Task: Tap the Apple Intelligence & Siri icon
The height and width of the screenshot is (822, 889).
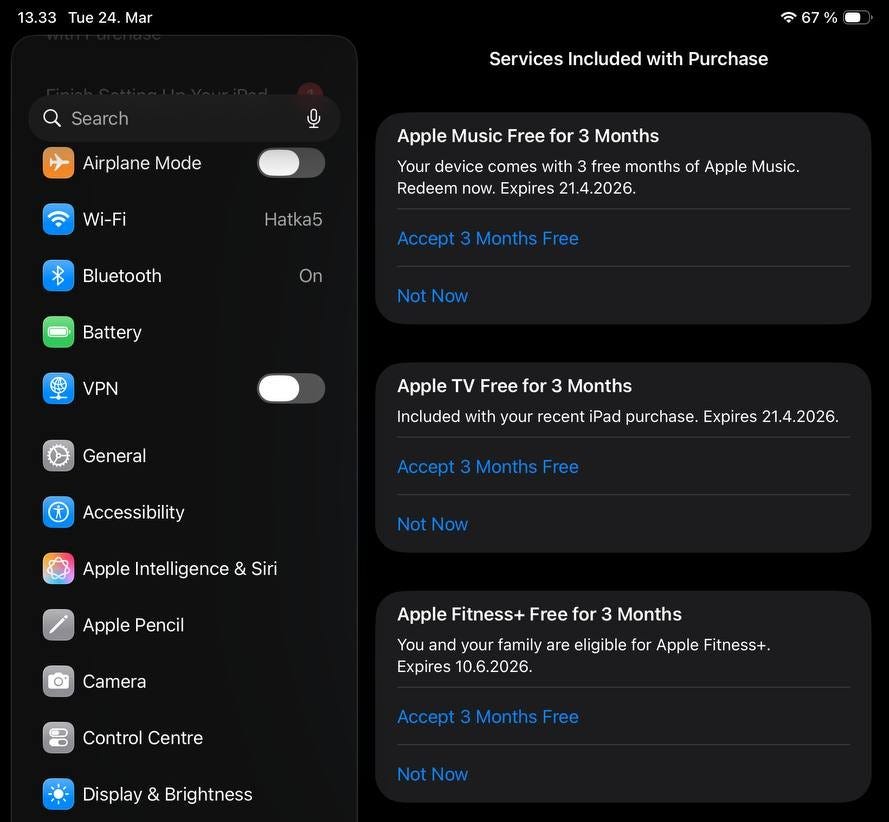Action: (x=58, y=568)
